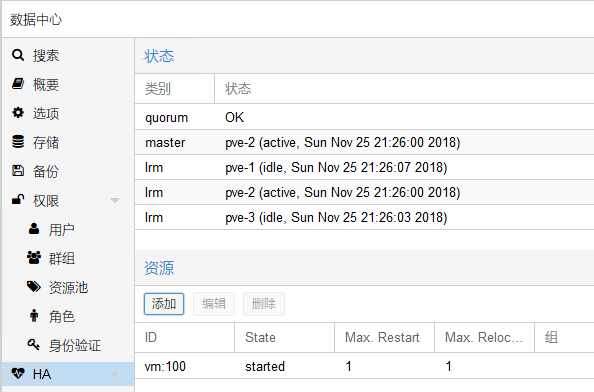Collapse the 权限 permissions section arrow
Screen dimensions: 594x392
(115, 200)
